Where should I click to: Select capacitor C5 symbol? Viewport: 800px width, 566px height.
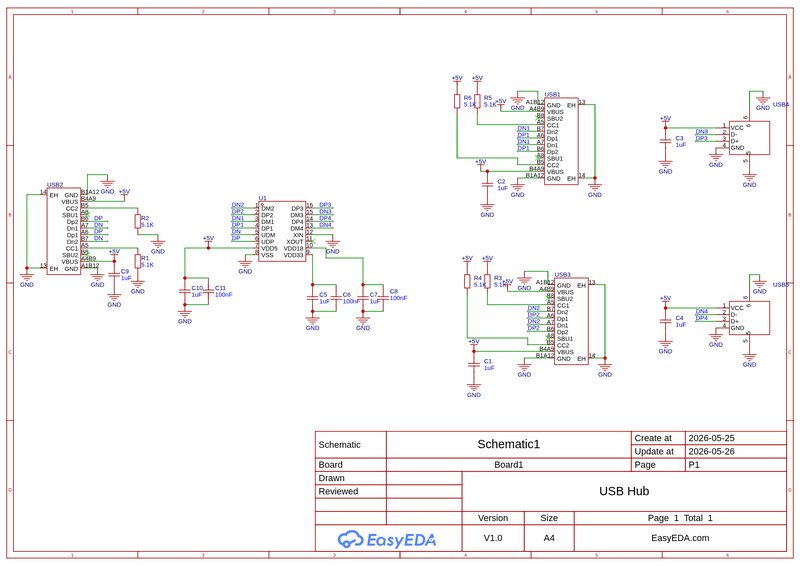point(312,298)
